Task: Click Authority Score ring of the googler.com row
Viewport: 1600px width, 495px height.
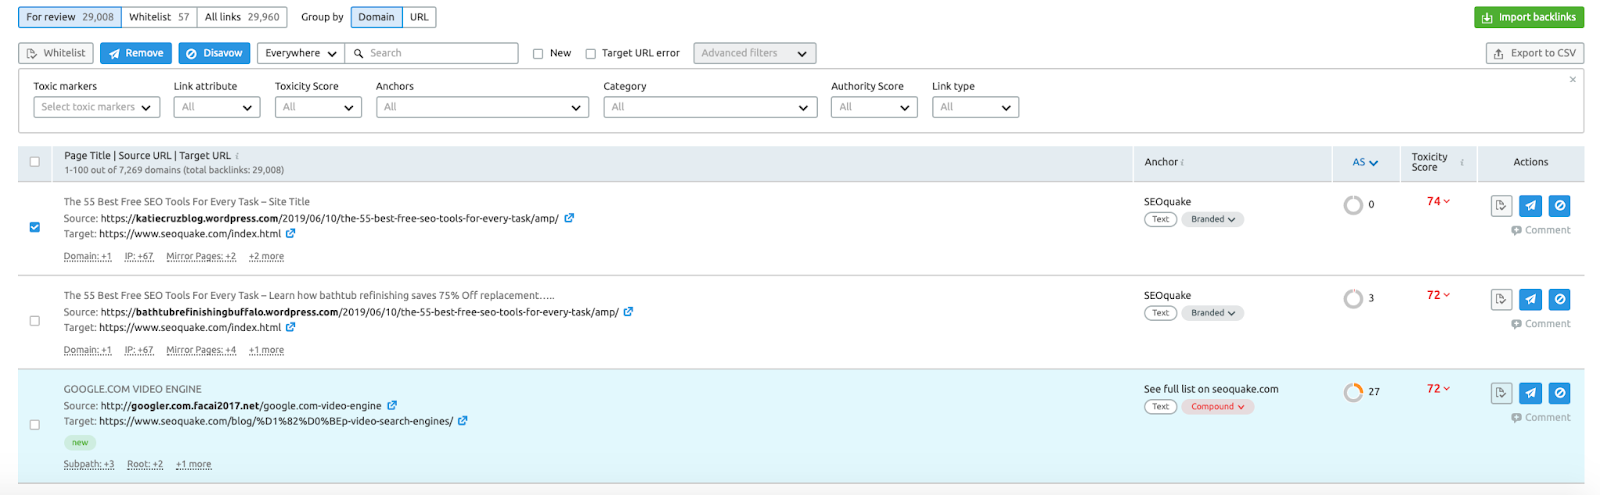Action: tap(1353, 392)
